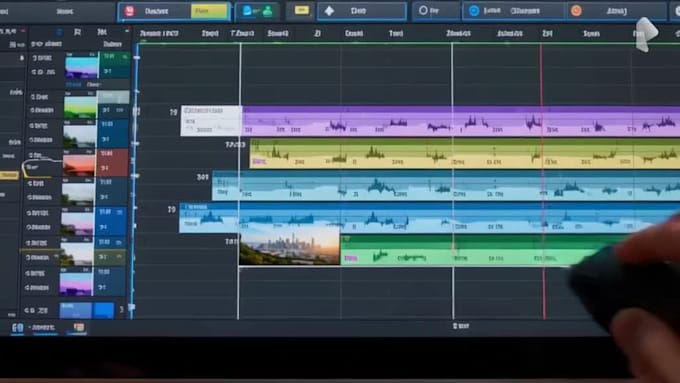Click the flag icon above the media list
The width and height of the screenshot is (680, 383).
pos(77,32)
